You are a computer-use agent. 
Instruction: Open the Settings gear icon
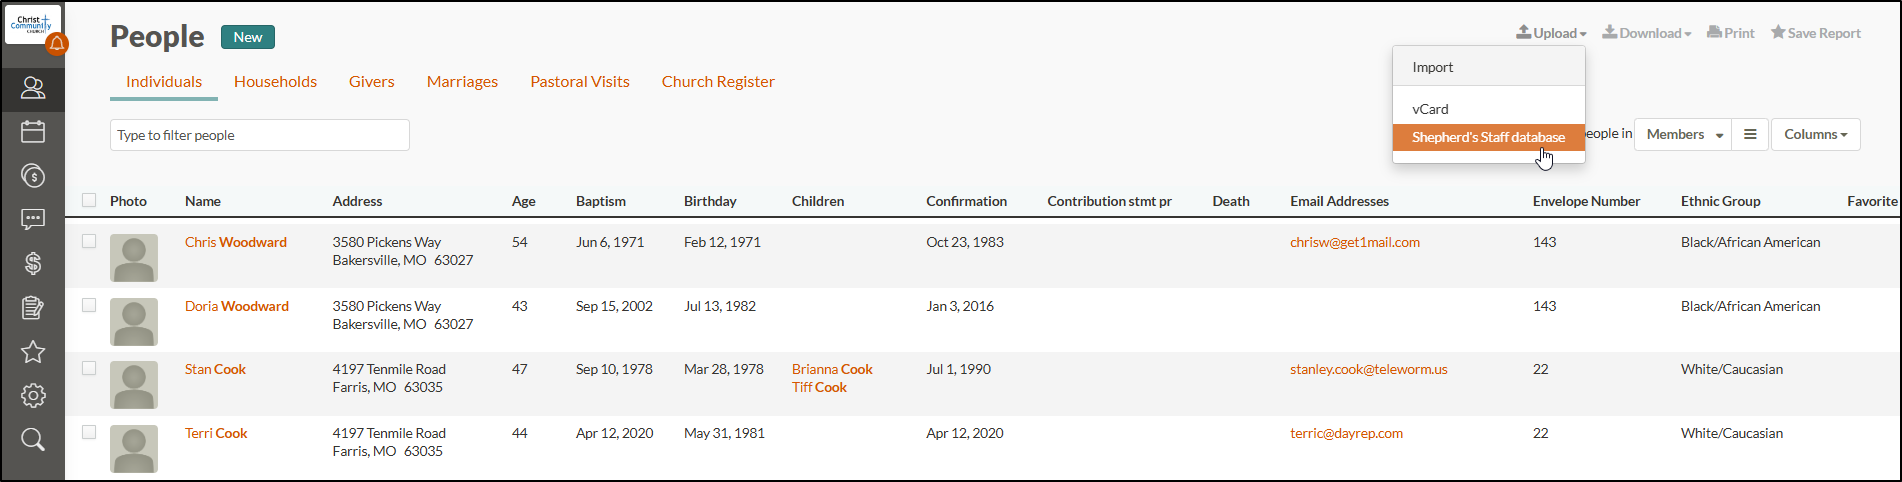[33, 395]
